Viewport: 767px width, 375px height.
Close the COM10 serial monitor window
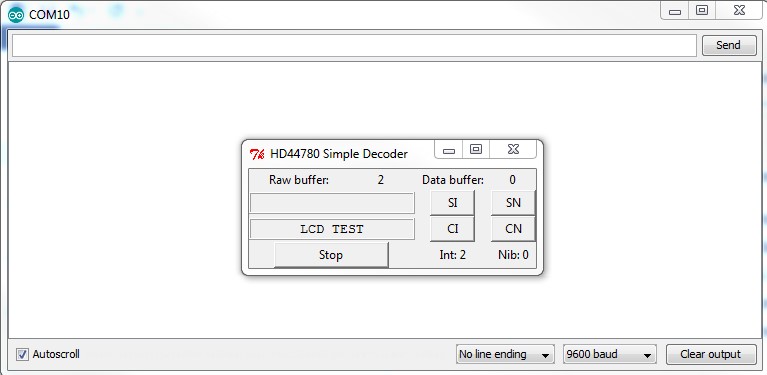point(739,11)
